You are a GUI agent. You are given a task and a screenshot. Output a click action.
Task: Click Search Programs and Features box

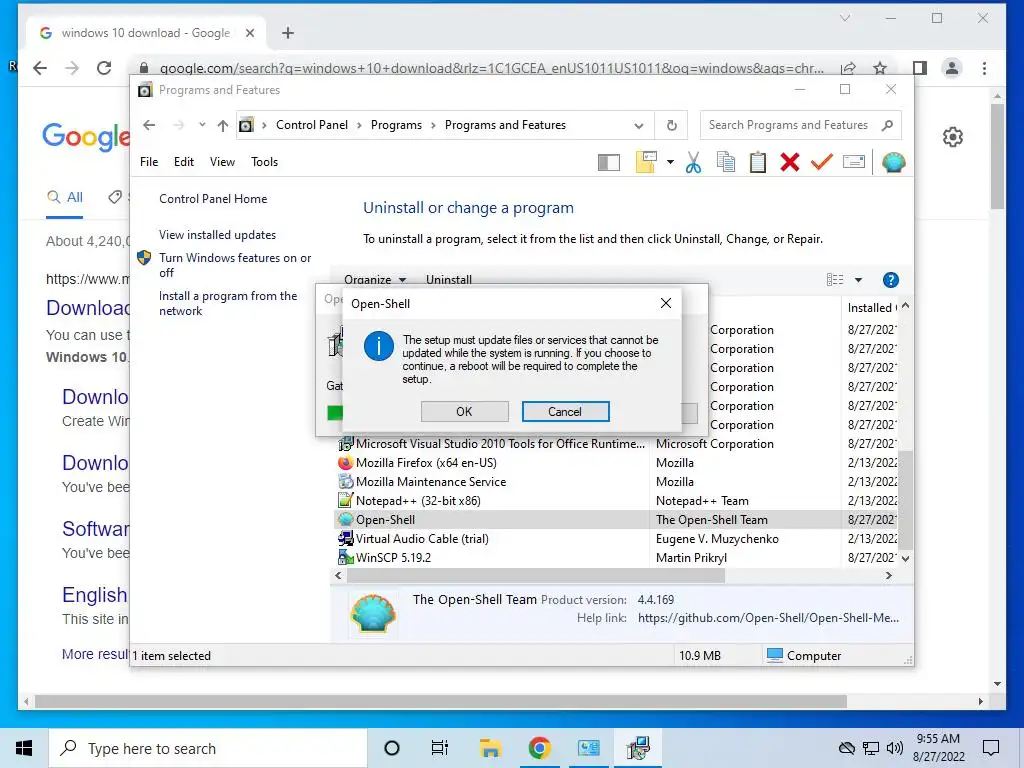pyautogui.click(x=800, y=125)
